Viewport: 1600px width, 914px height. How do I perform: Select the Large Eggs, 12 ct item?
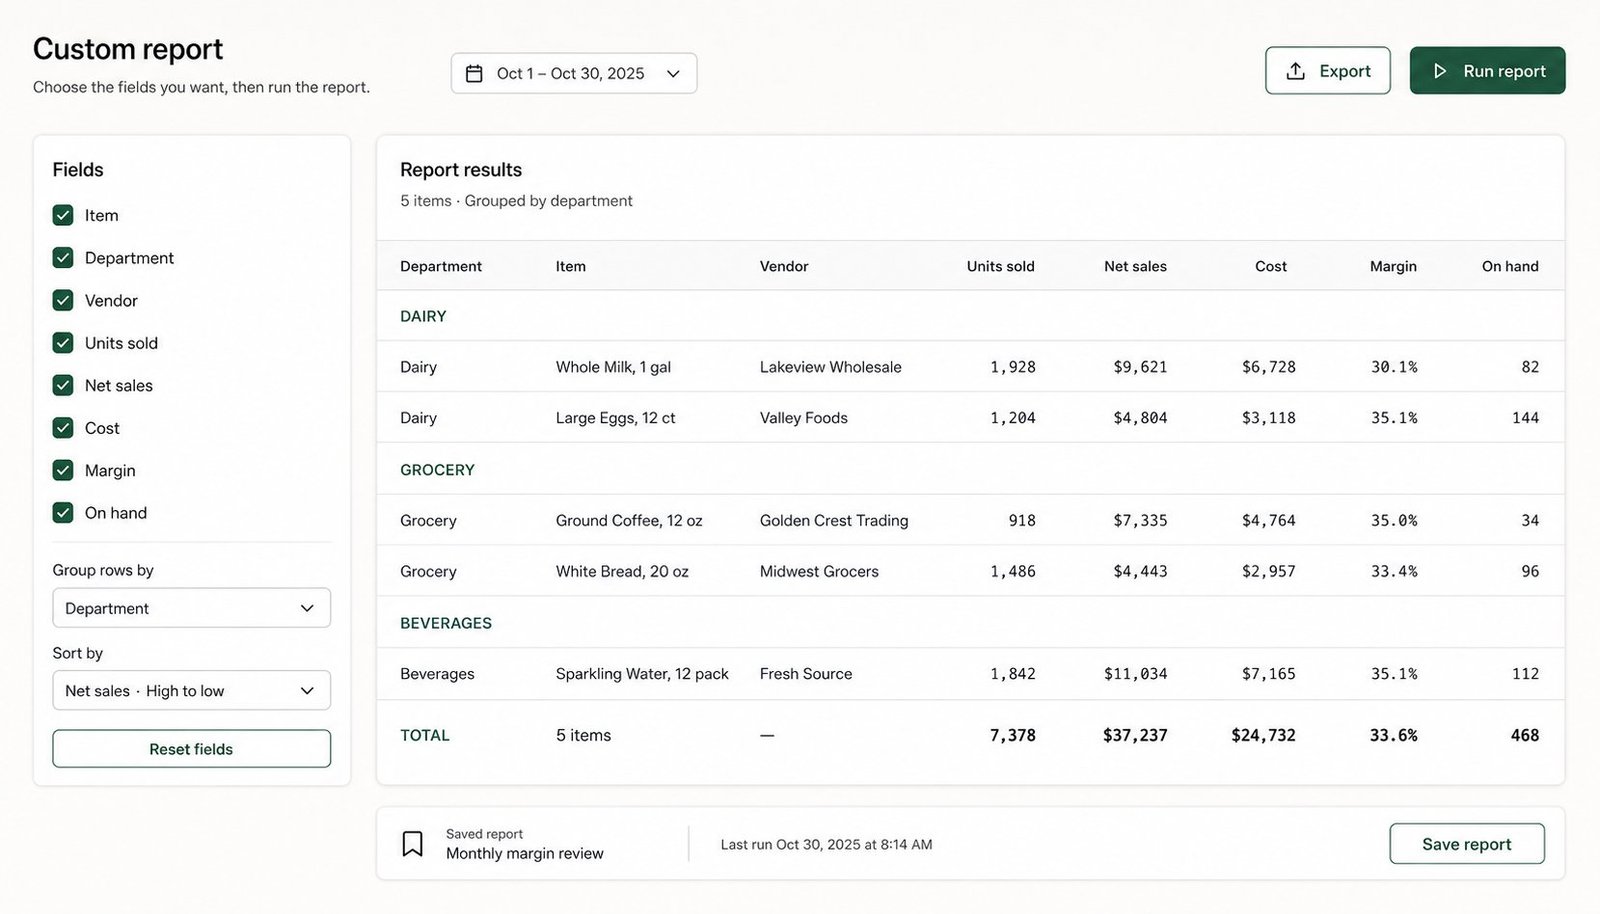(615, 418)
